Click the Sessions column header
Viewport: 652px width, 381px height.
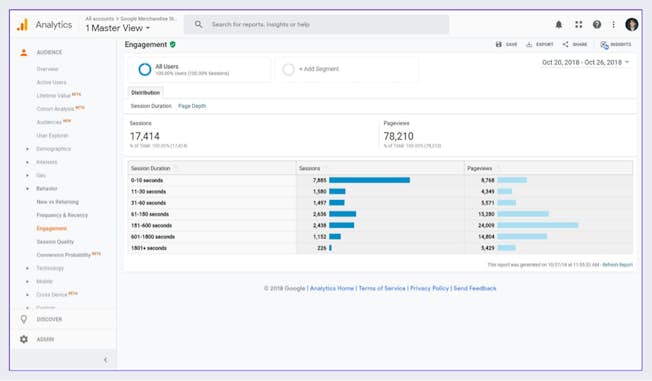coord(380,168)
